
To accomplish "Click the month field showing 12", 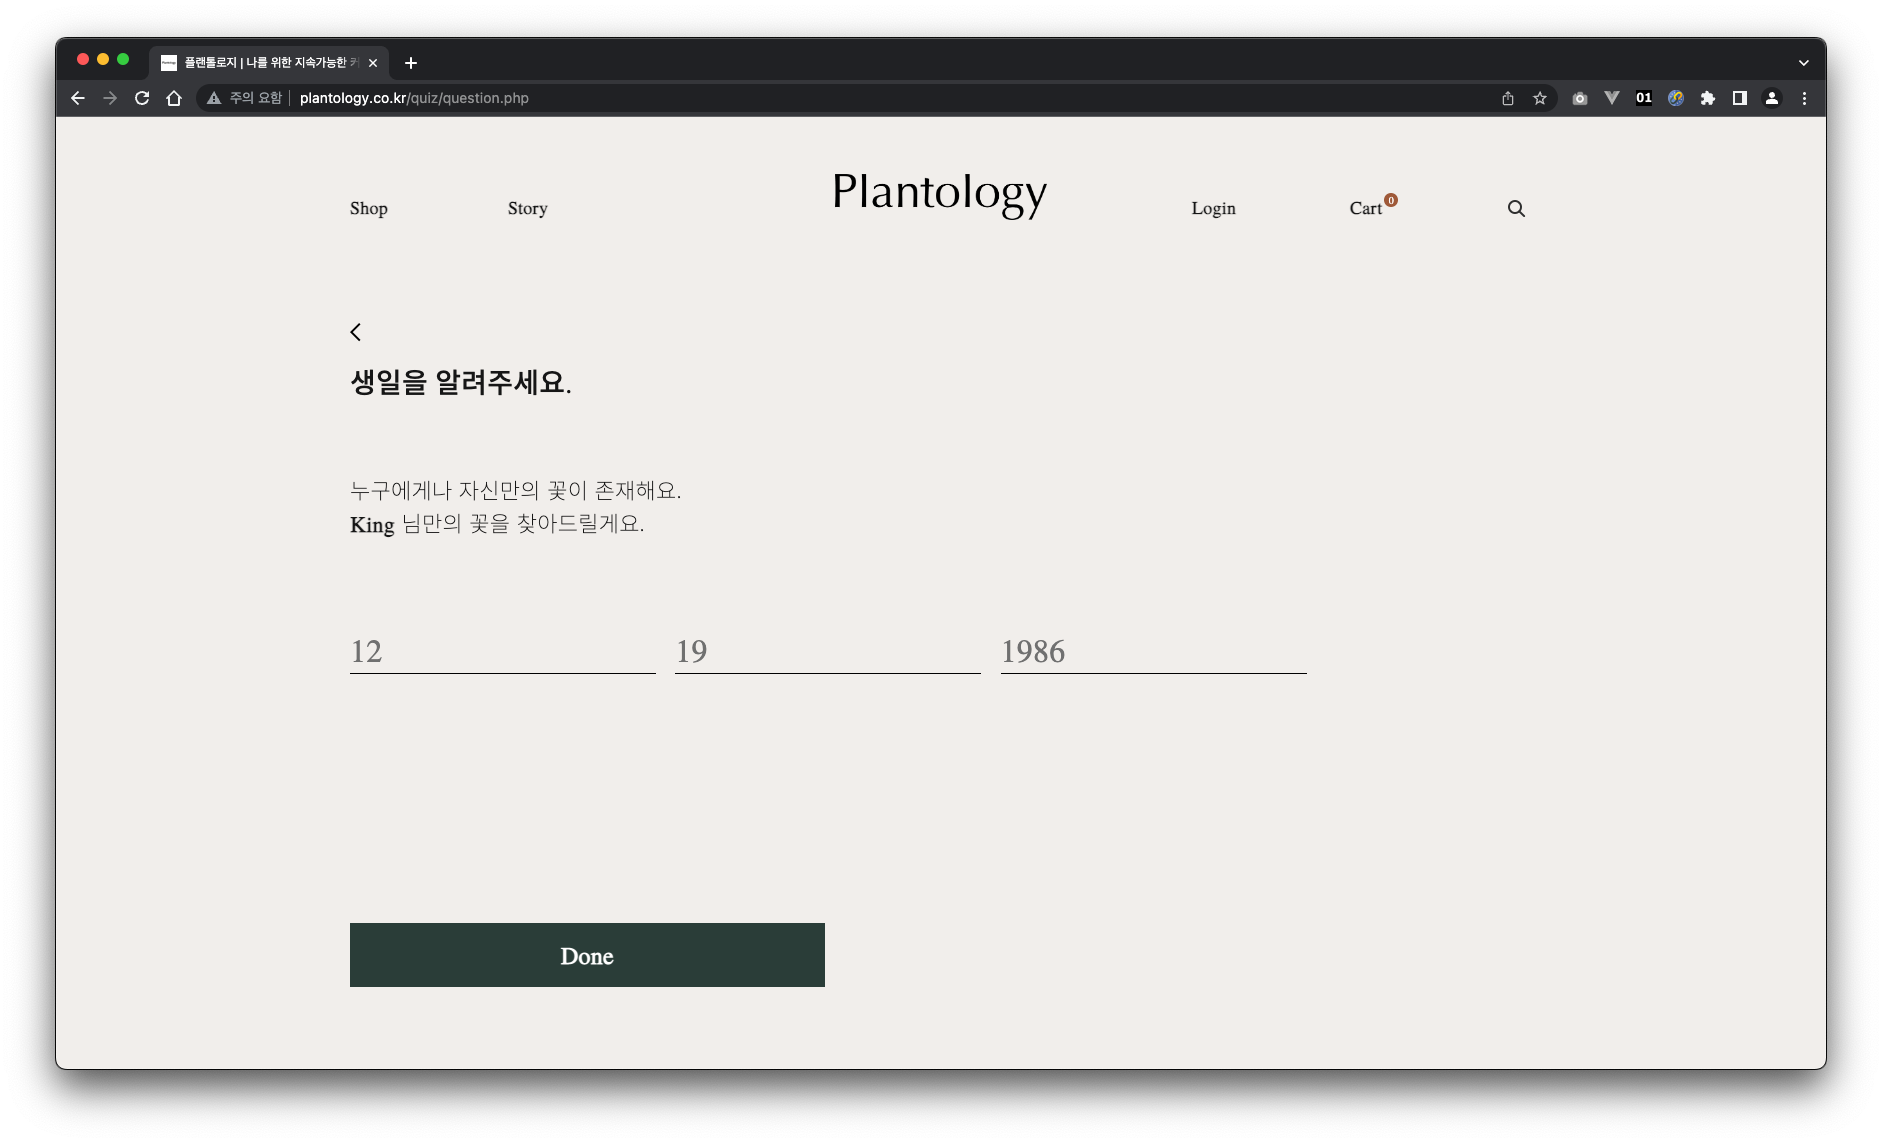I will (x=502, y=651).
